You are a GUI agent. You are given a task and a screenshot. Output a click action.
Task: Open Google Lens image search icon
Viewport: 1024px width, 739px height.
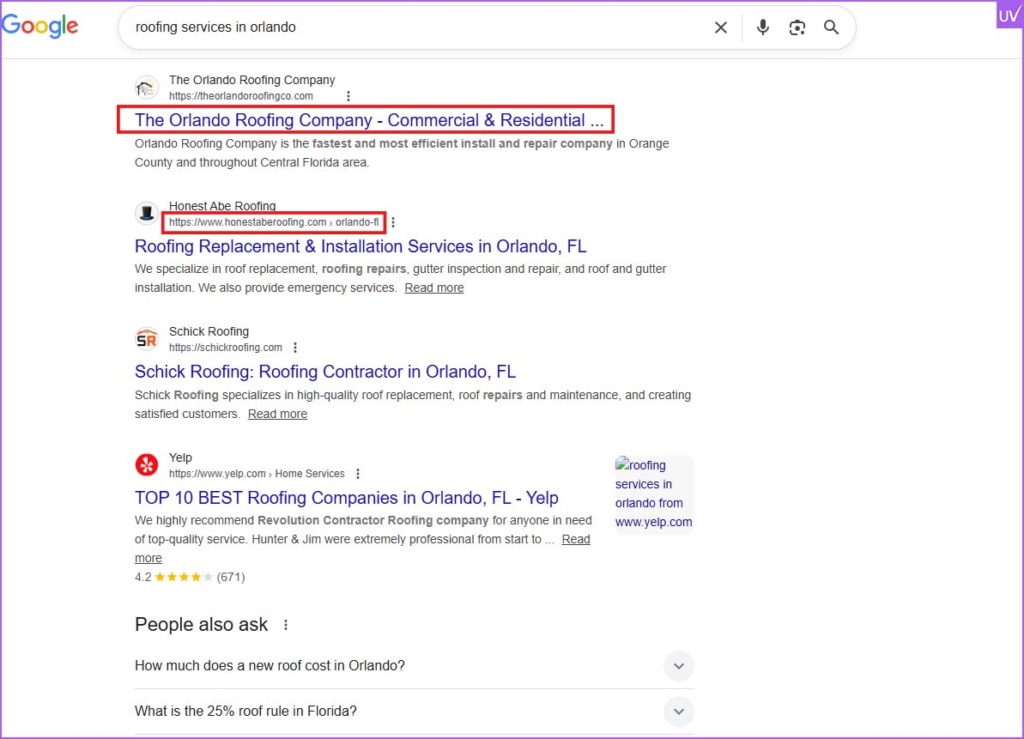797,28
